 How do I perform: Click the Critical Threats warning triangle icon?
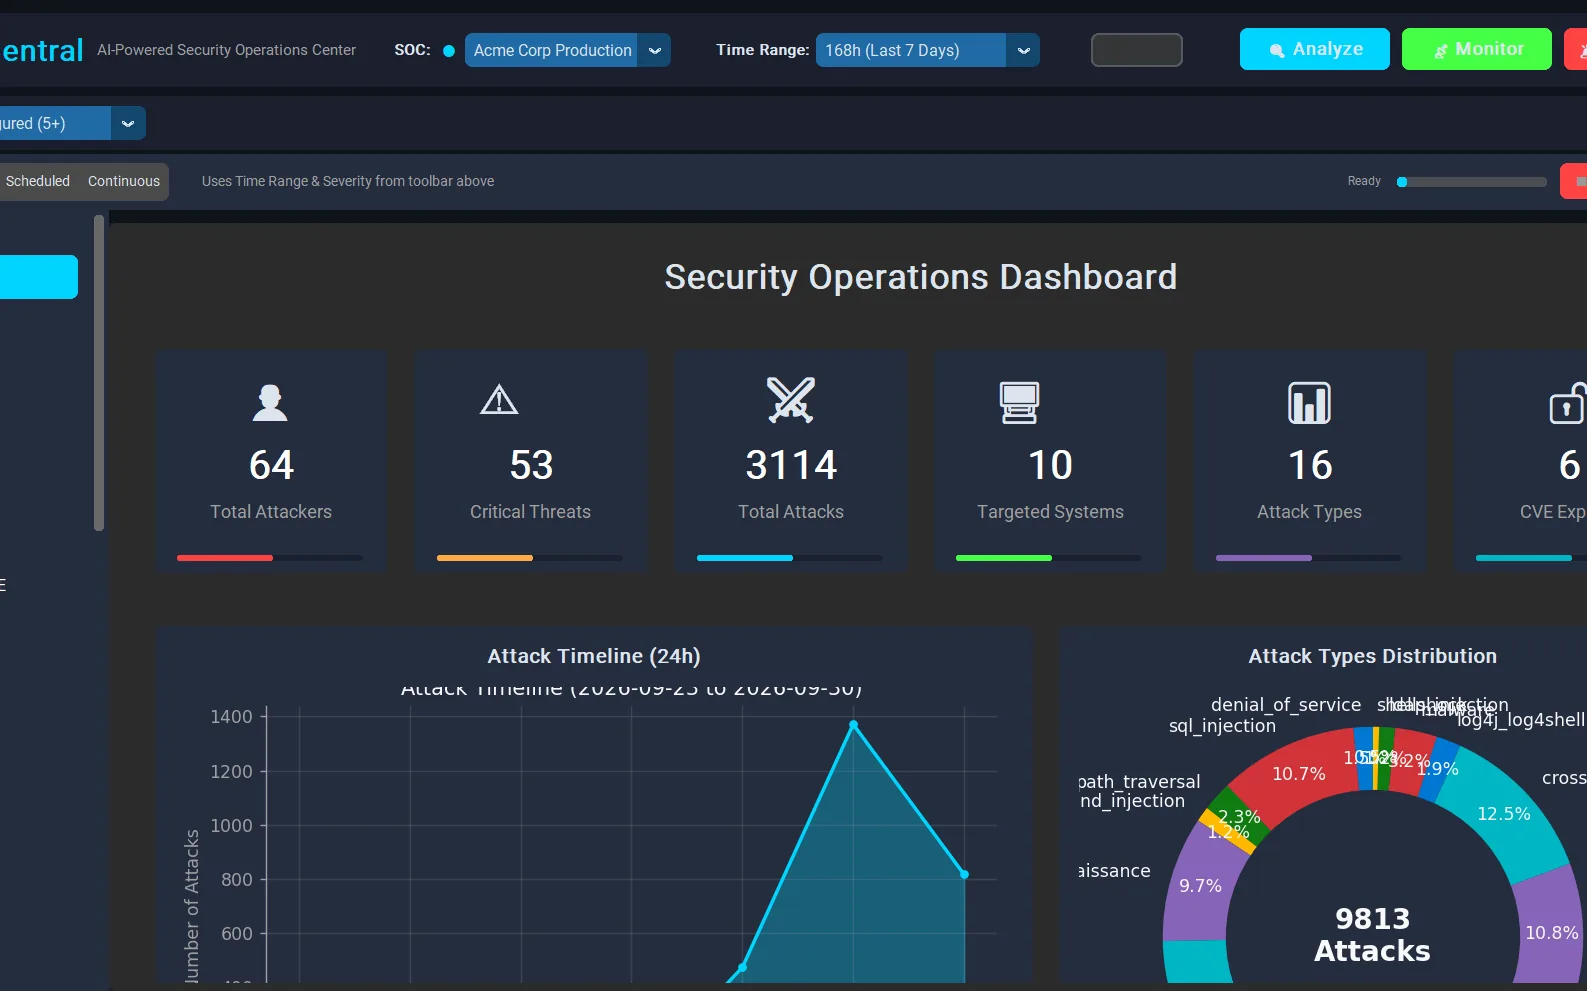coord(499,400)
